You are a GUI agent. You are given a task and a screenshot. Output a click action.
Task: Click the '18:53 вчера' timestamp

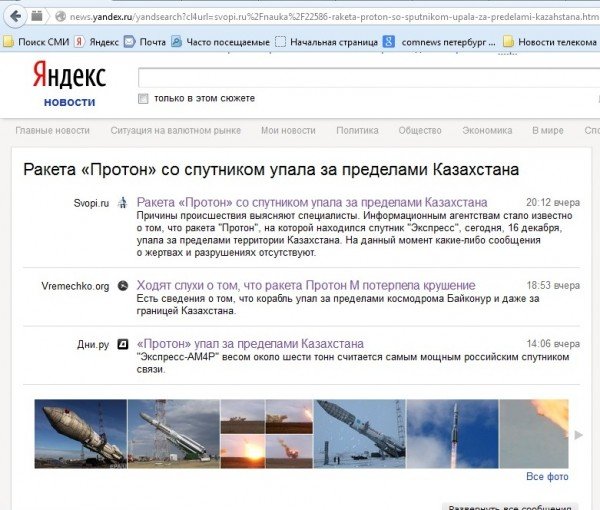point(553,285)
